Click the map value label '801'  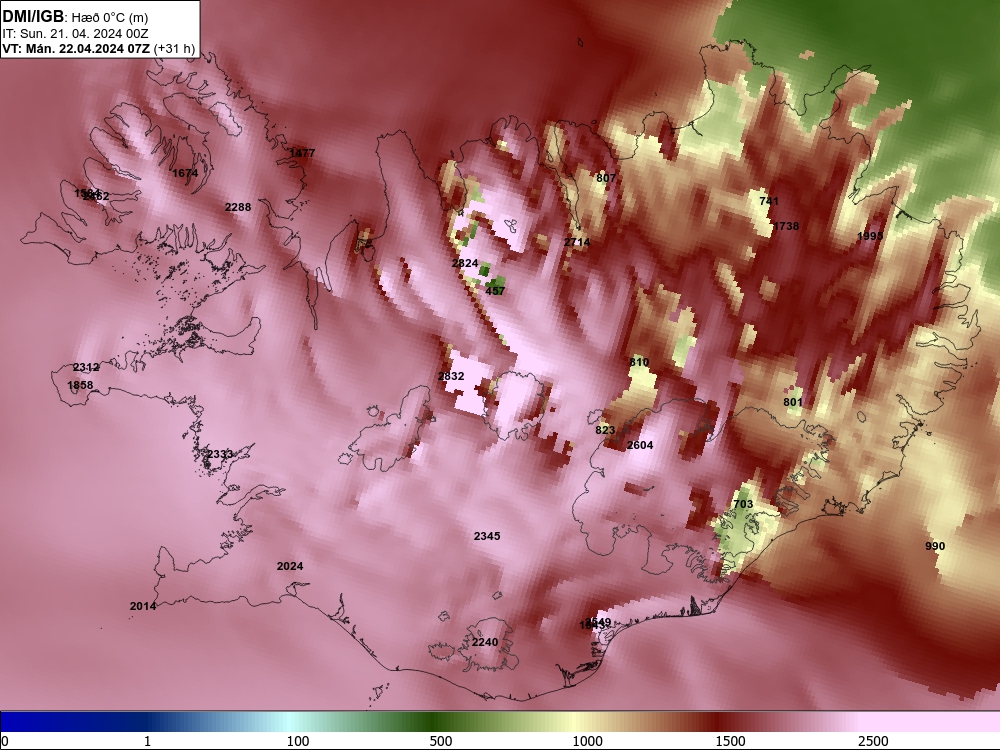pyautogui.click(x=793, y=402)
